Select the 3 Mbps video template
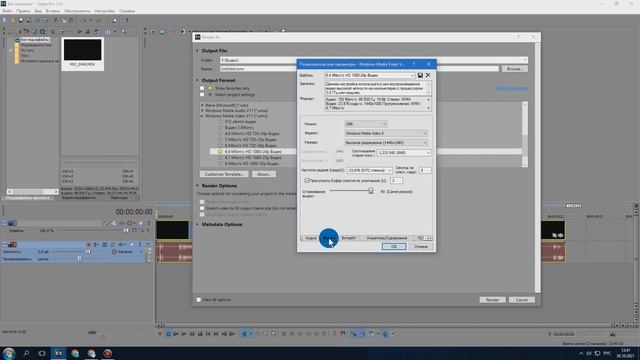Screen dimensions: 640x360 pyautogui.click(x=240, y=127)
